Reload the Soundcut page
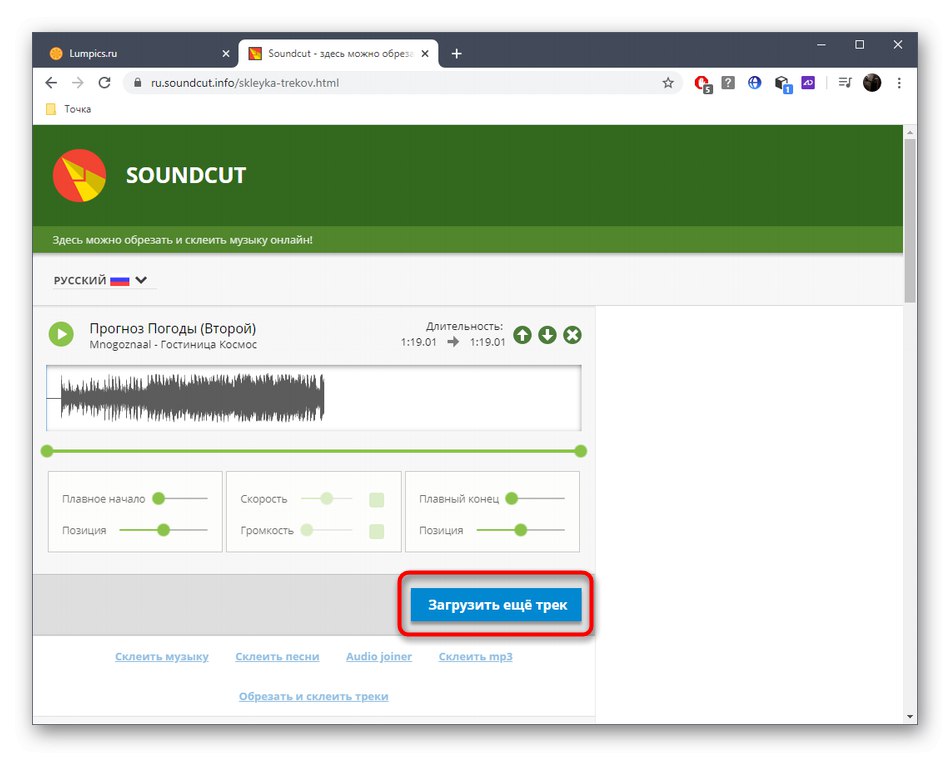This screenshot has width=950, height=757. point(104,82)
